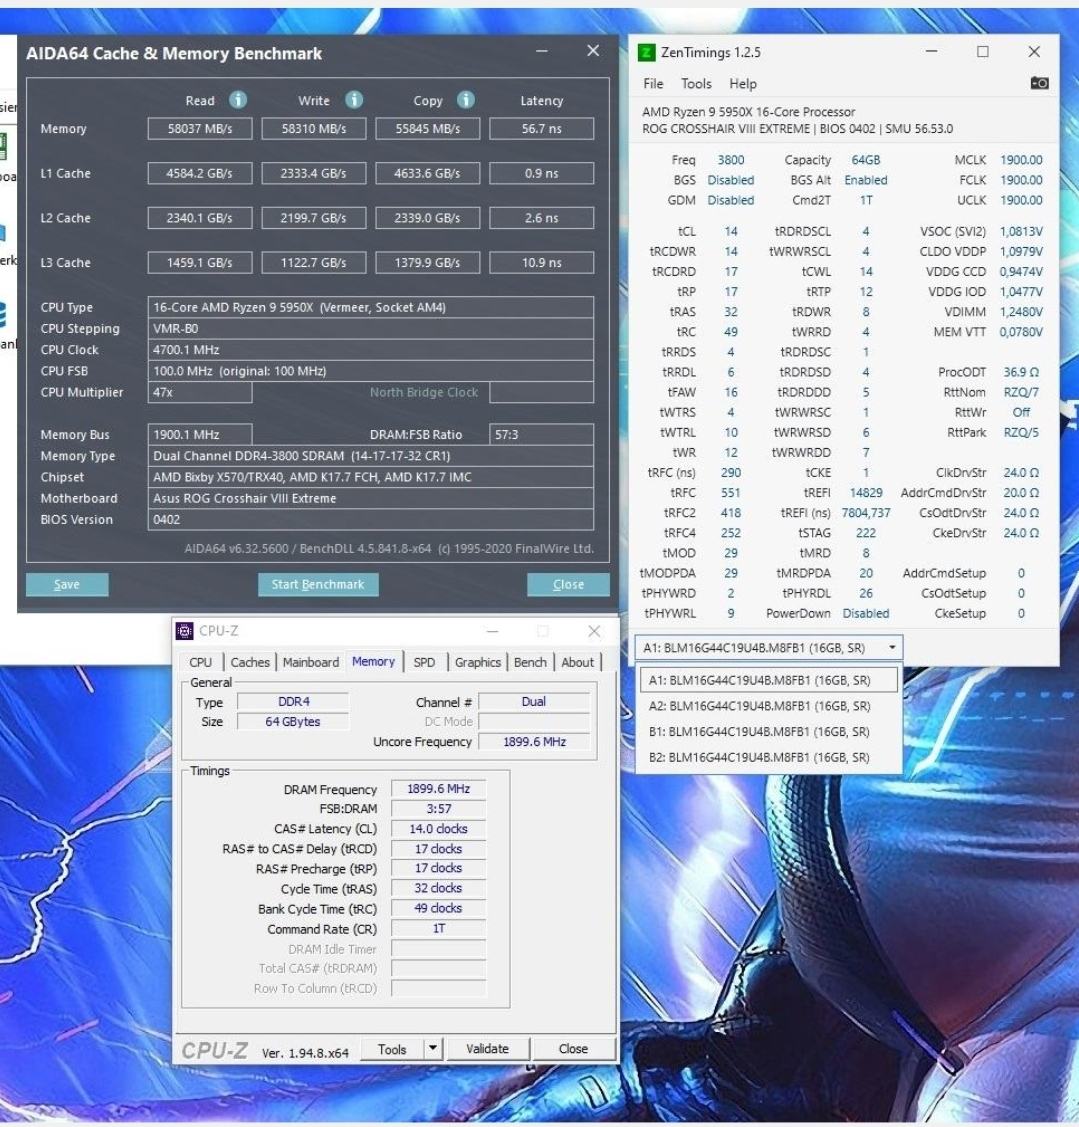The image size is (1079, 1127).
Task: Open the ZenTimings File menu
Action: coord(653,84)
